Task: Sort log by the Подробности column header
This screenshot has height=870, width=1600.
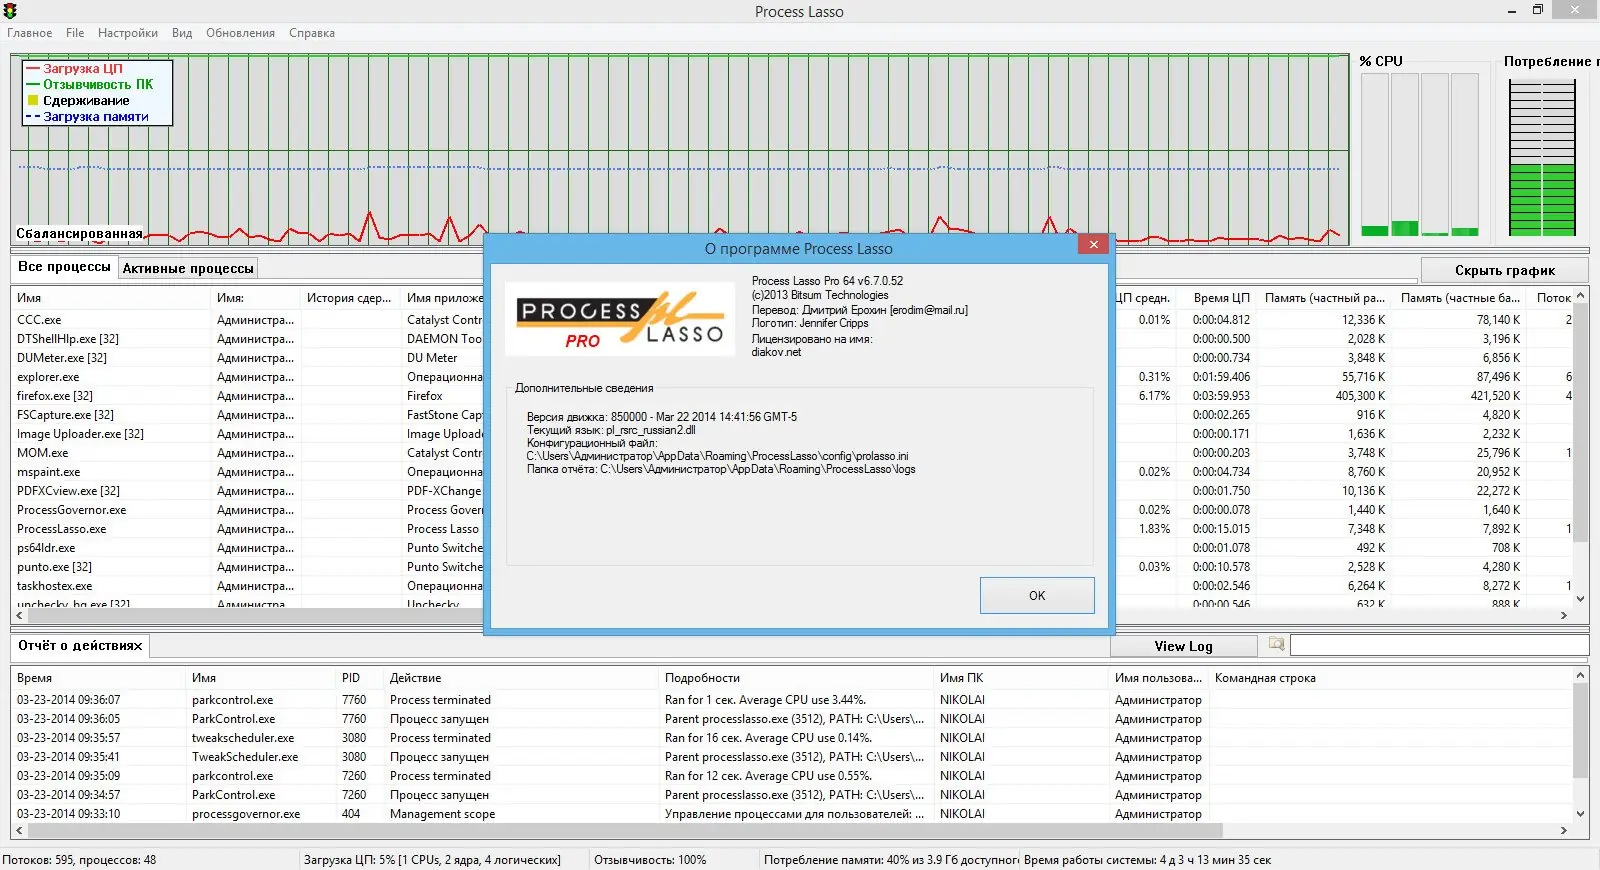Action: coord(702,678)
